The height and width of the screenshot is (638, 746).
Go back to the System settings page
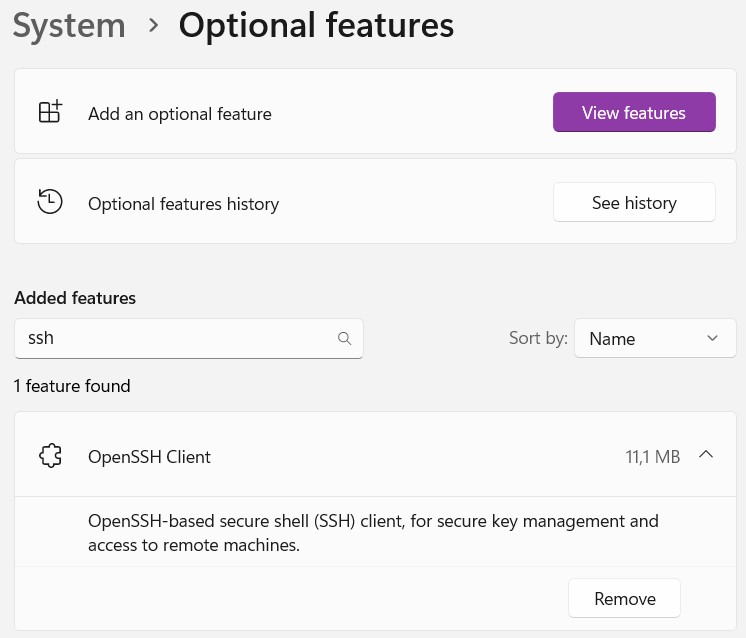pyautogui.click(x=69, y=25)
